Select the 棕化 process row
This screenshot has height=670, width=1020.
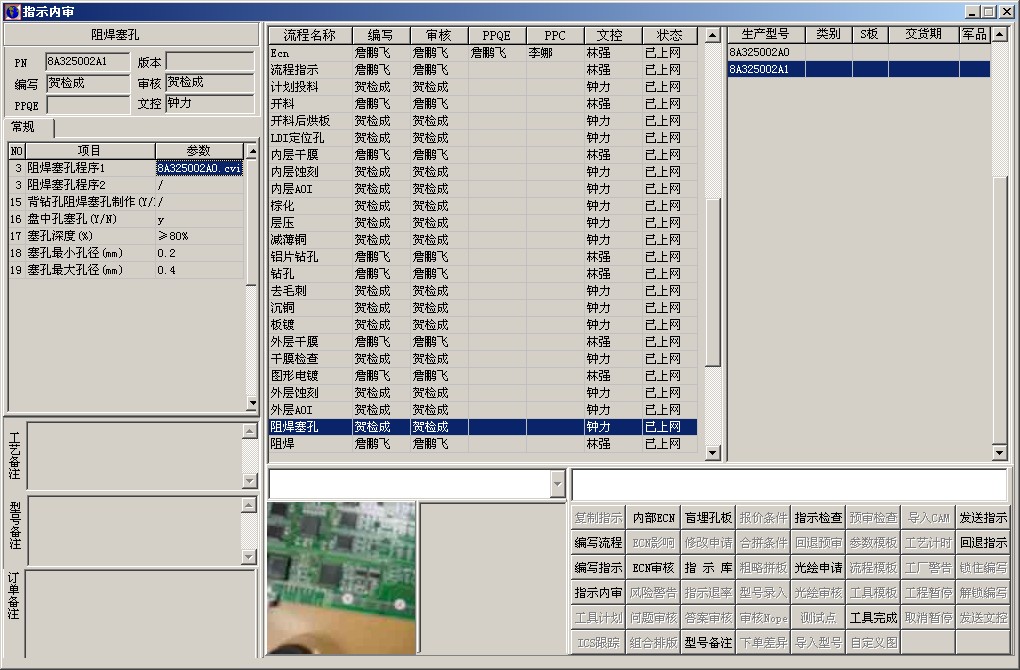[x=483, y=206]
